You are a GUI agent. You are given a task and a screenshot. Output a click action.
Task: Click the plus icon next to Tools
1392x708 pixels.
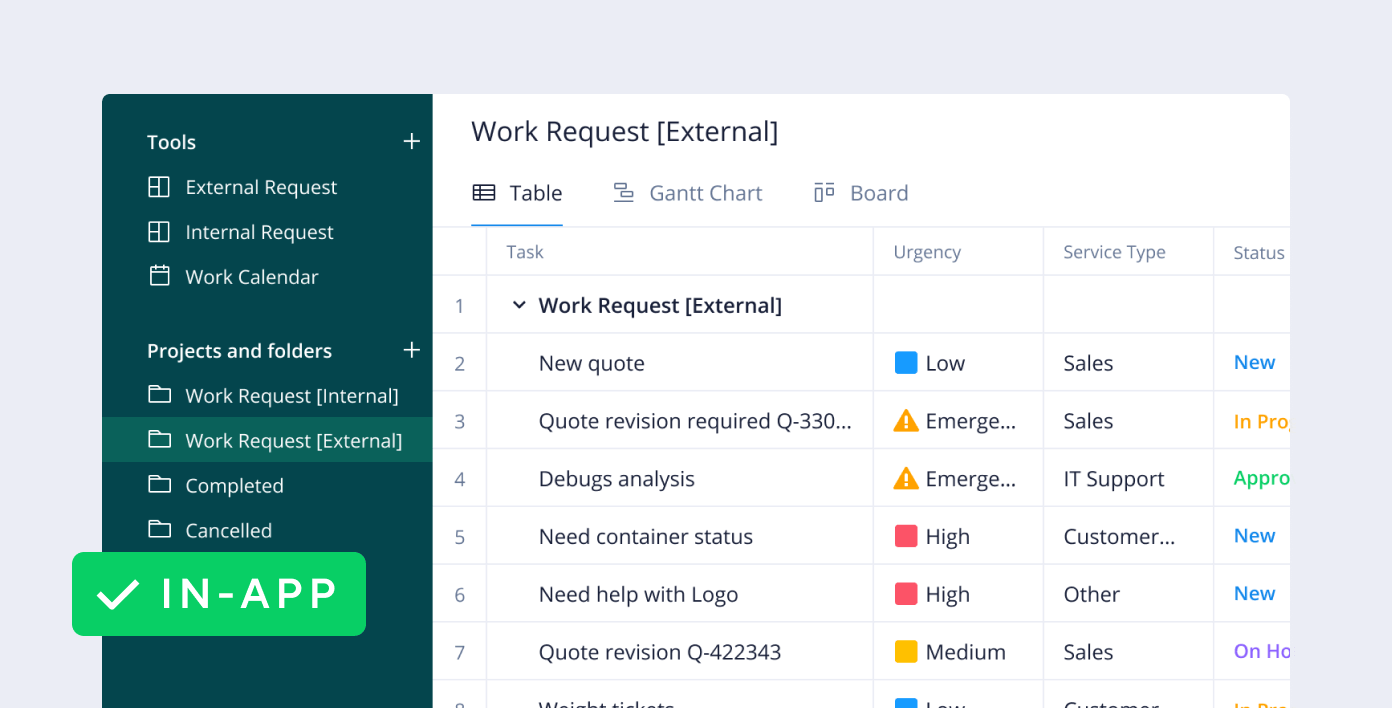411,141
